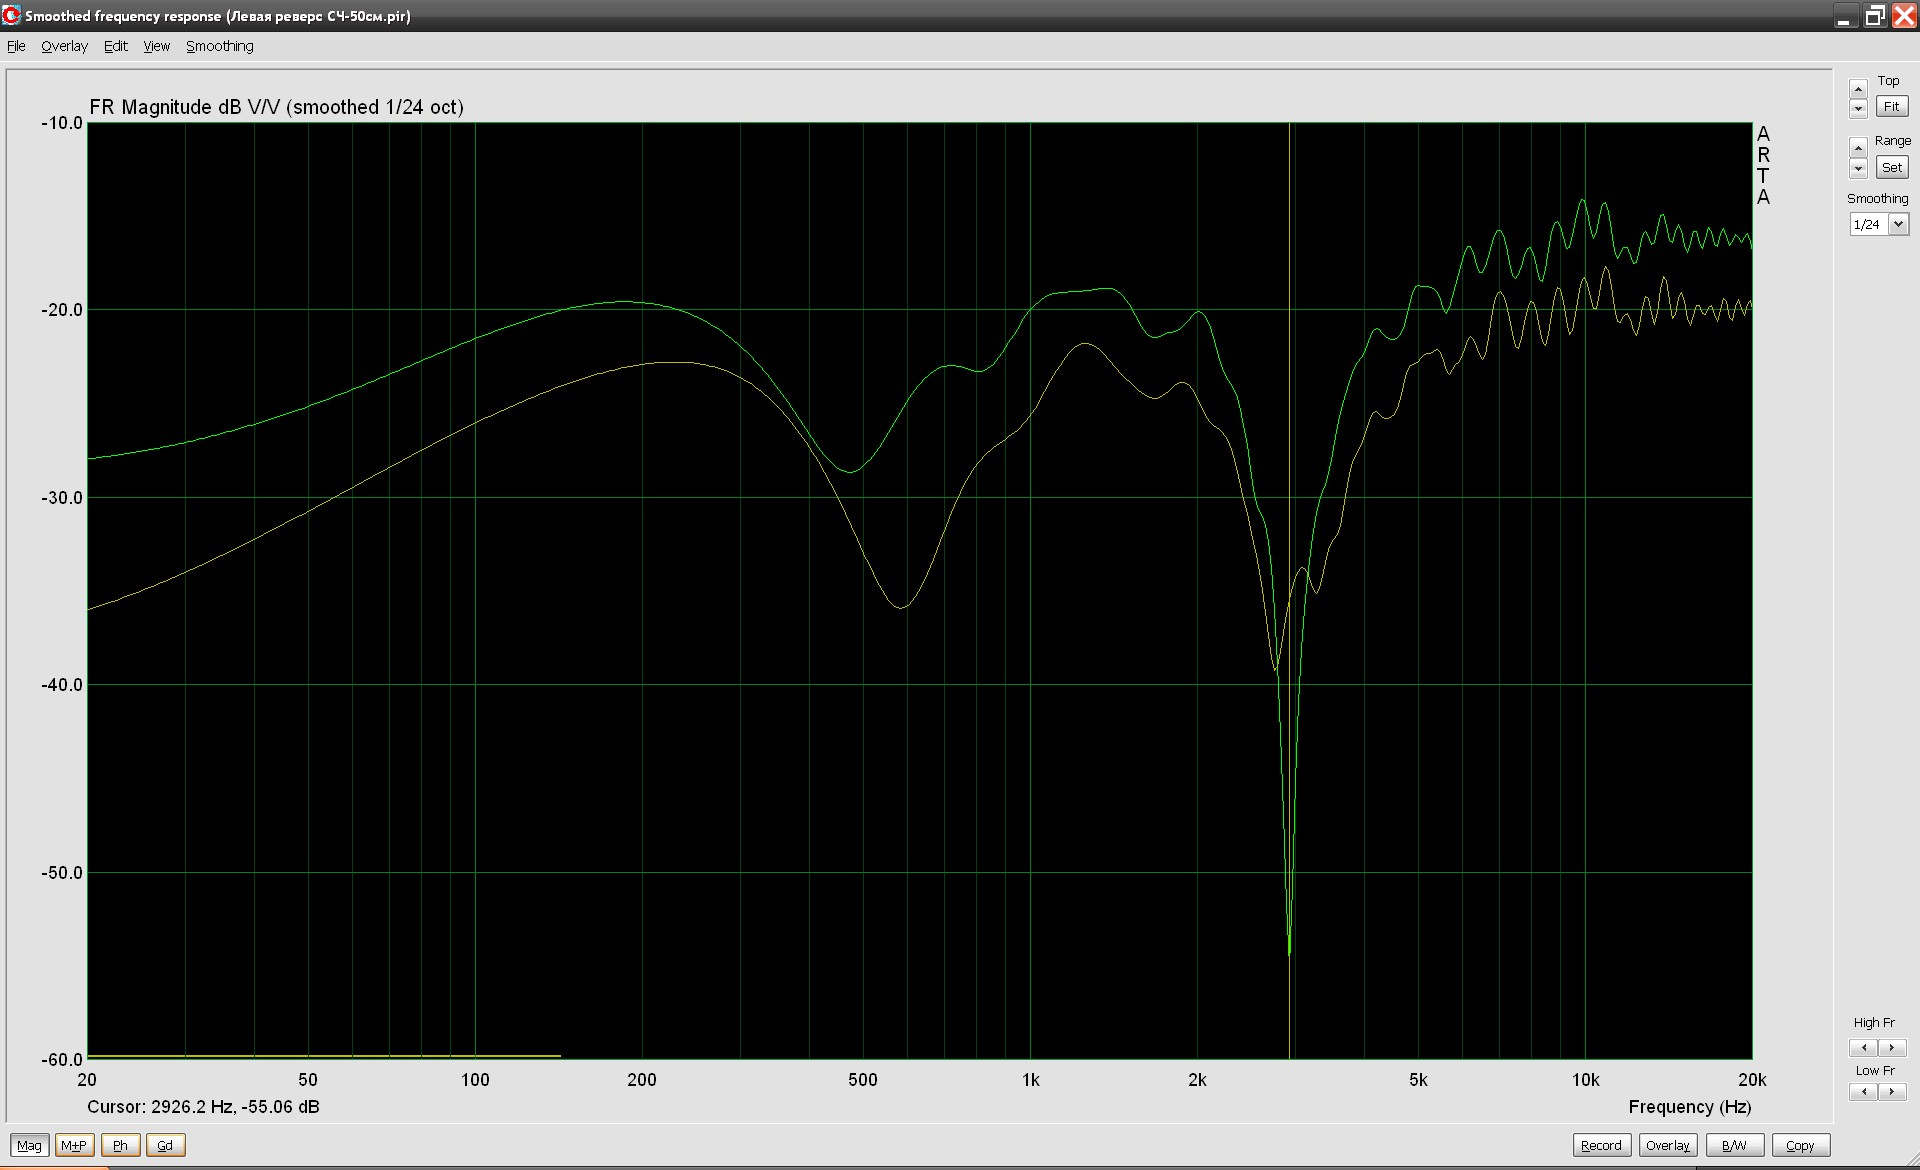Viewport: 1920px width, 1170px height.
Task: Click the Overlay button at bottom
Action: (x=1668, y=1145)
